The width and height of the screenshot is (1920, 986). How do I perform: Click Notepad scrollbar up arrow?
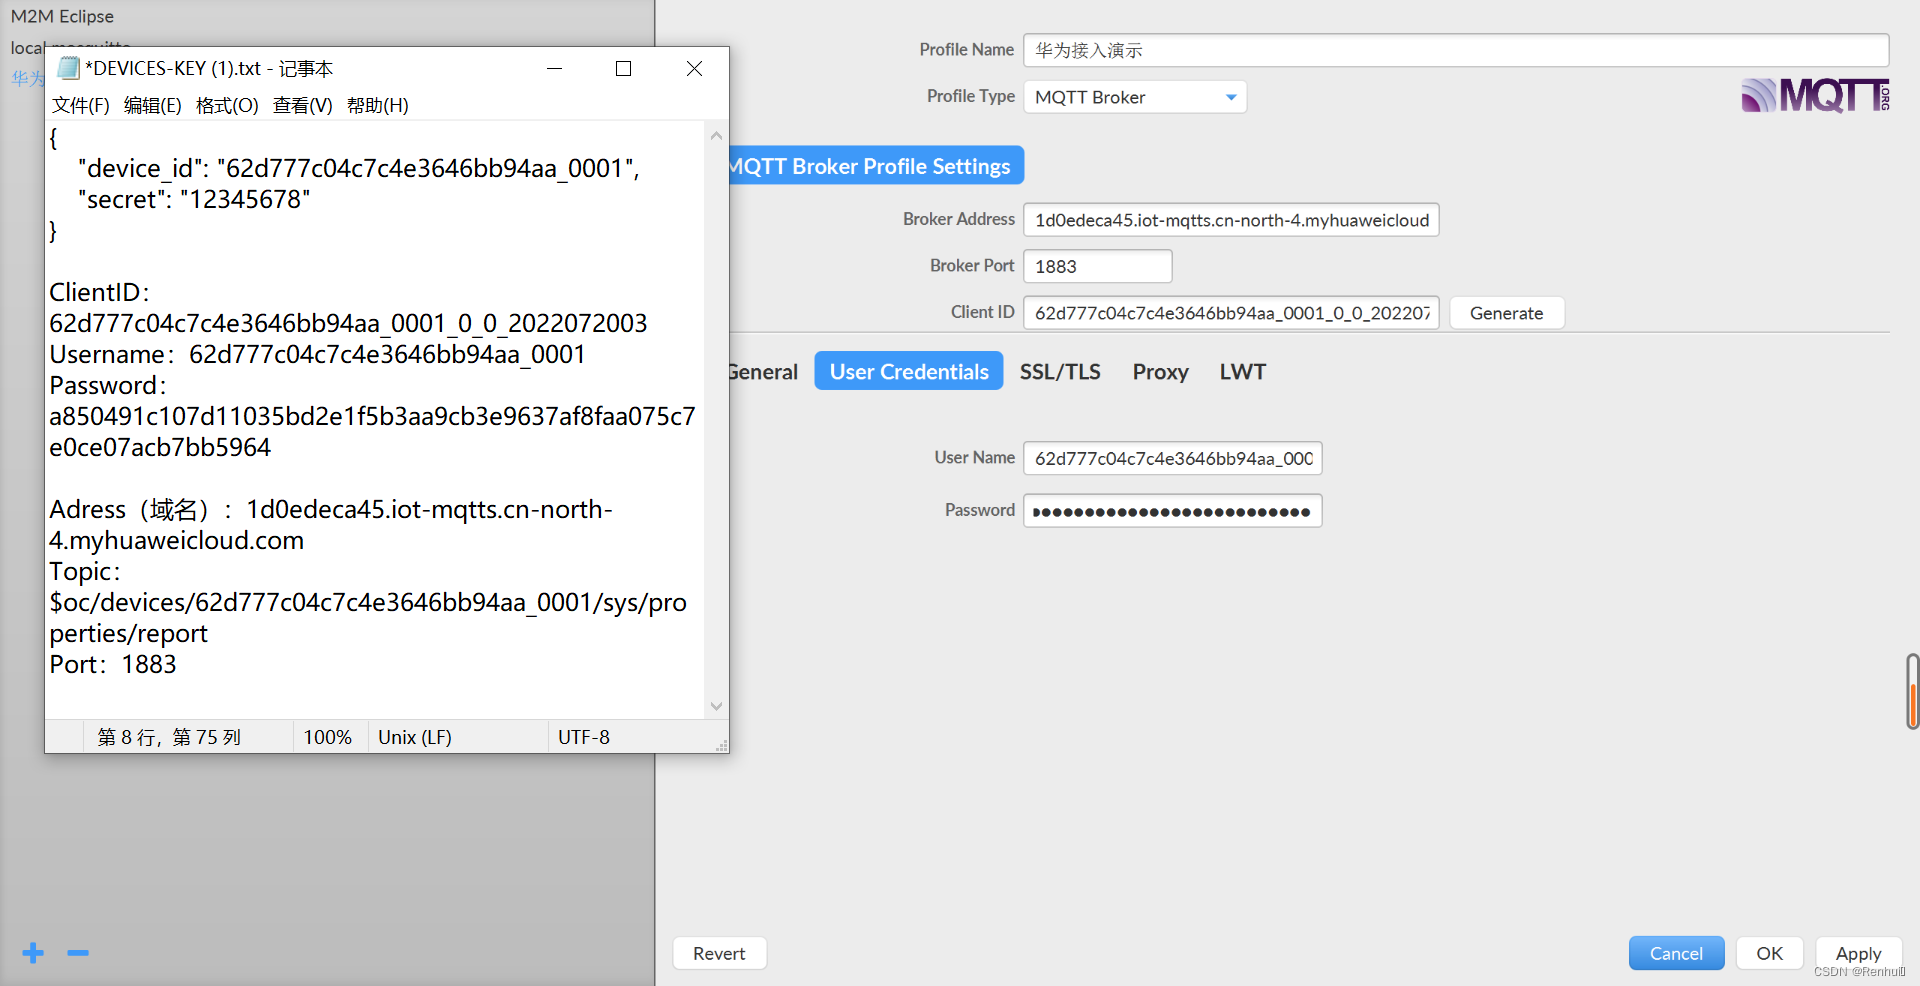[x=716, y=135]
